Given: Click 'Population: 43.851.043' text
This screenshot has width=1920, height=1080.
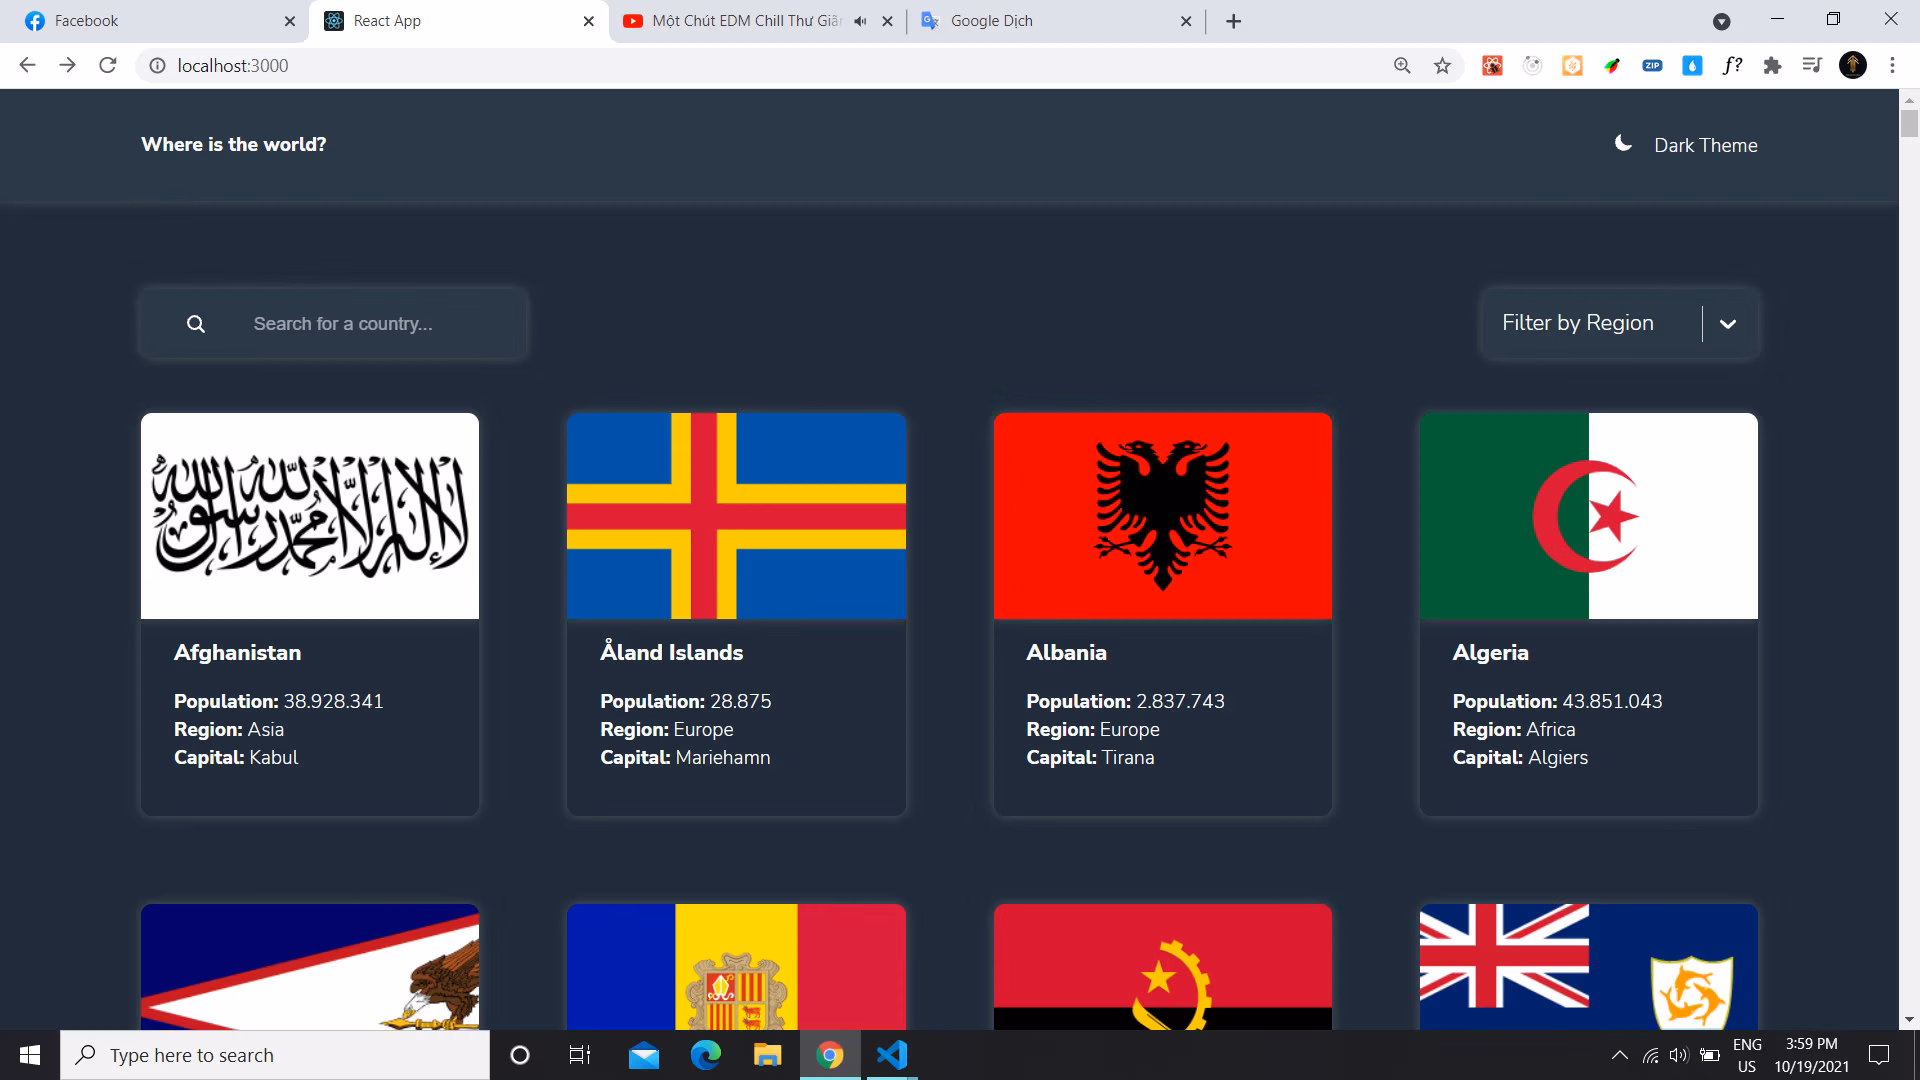Looking at the screenshot, I should tap(1557, 701).
